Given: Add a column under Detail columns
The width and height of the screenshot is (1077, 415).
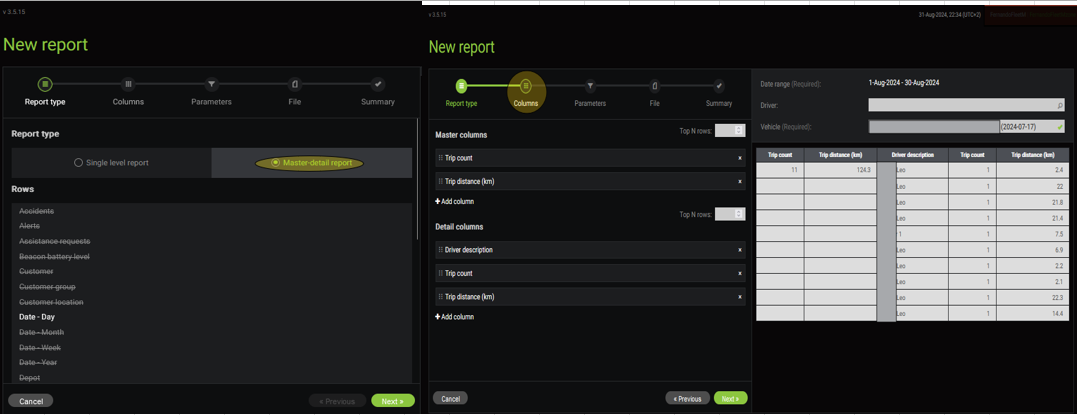Looking at the screenshot, I should 455,317.
